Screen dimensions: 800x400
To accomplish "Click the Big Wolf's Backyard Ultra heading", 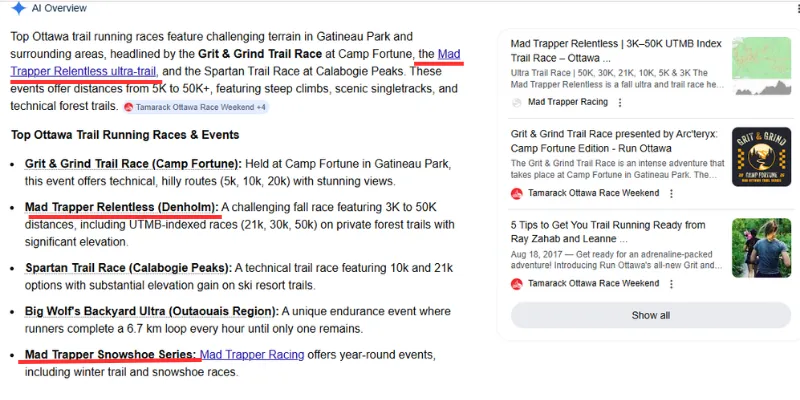I will coord(152,312).
